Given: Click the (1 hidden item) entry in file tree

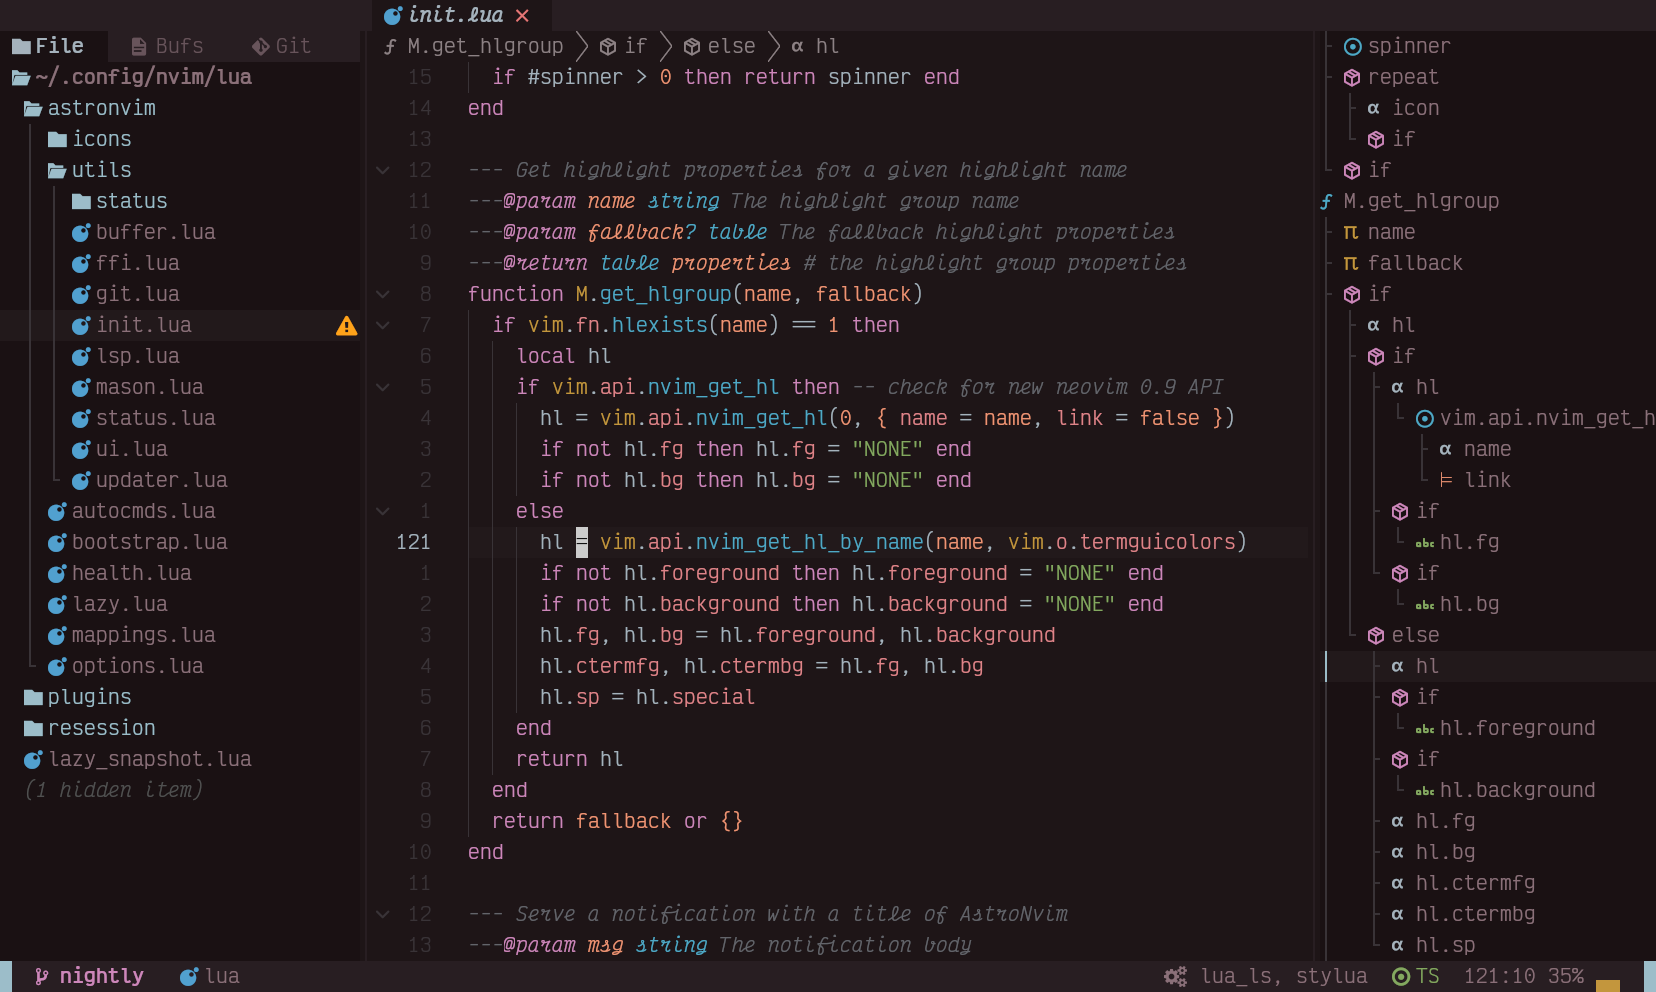Looking at the screenshot, I should tap(114, 789).
